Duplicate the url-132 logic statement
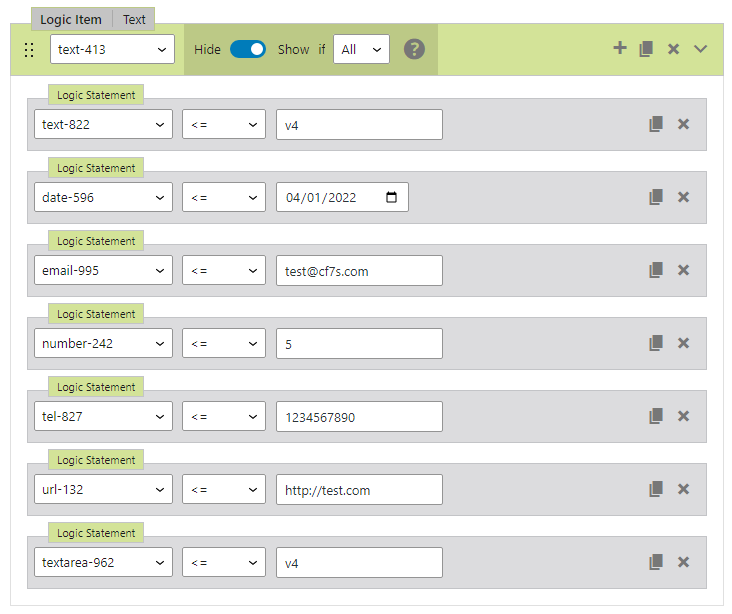This screenshot has width=732, height=614. click(656, 489)
